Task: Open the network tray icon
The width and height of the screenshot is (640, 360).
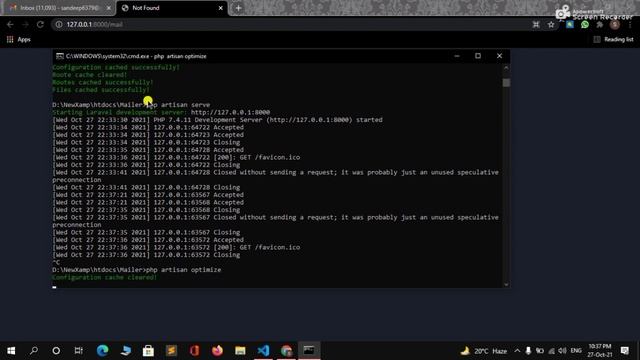Action: pos(551,351)
